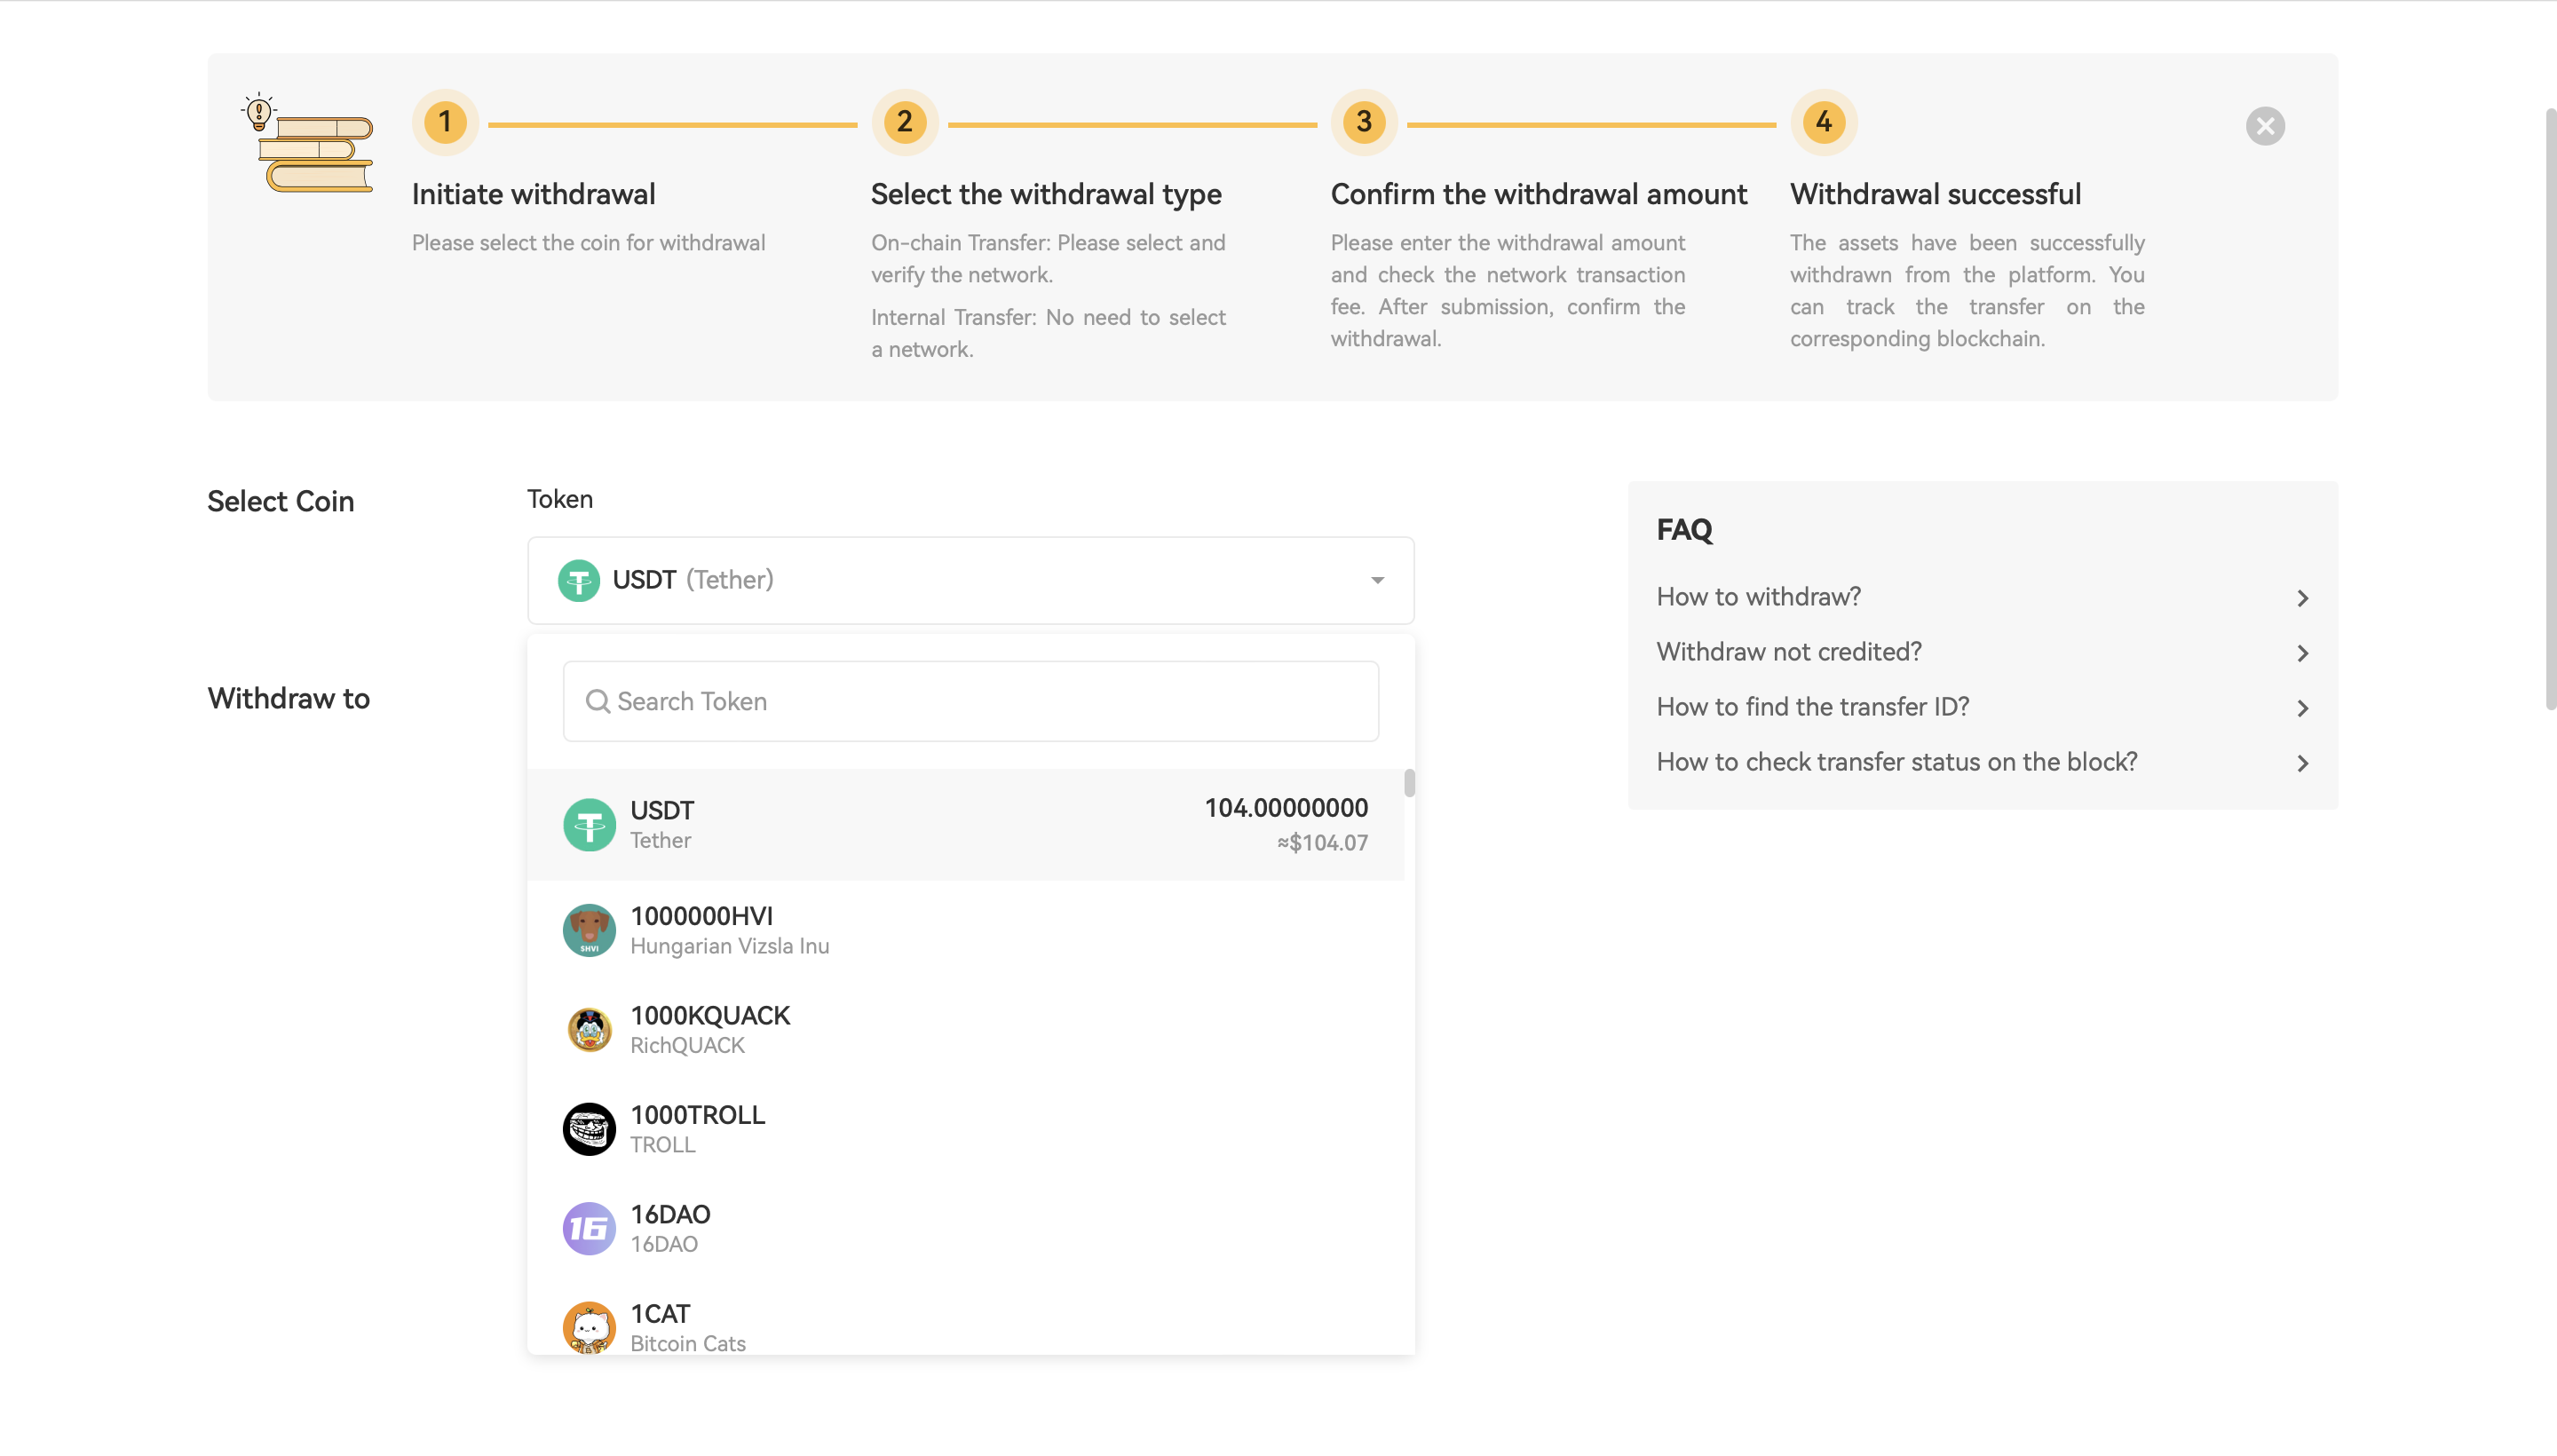This screenshot has width=2557, height=1456.
Task: Click the token list scrollbar thumb
Action: click(1409, 783)
